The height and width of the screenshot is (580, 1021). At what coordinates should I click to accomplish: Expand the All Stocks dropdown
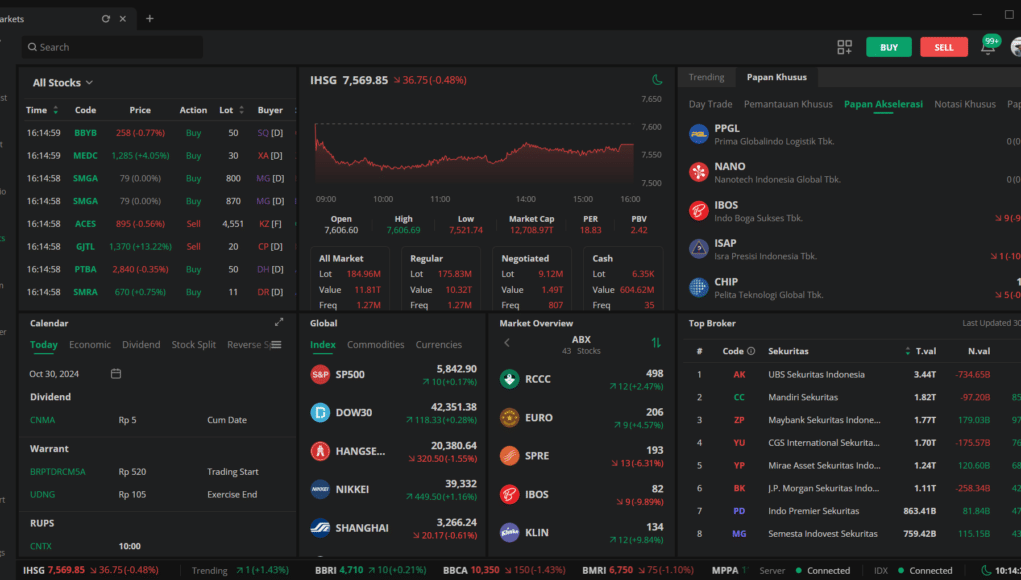coord(63,83)
